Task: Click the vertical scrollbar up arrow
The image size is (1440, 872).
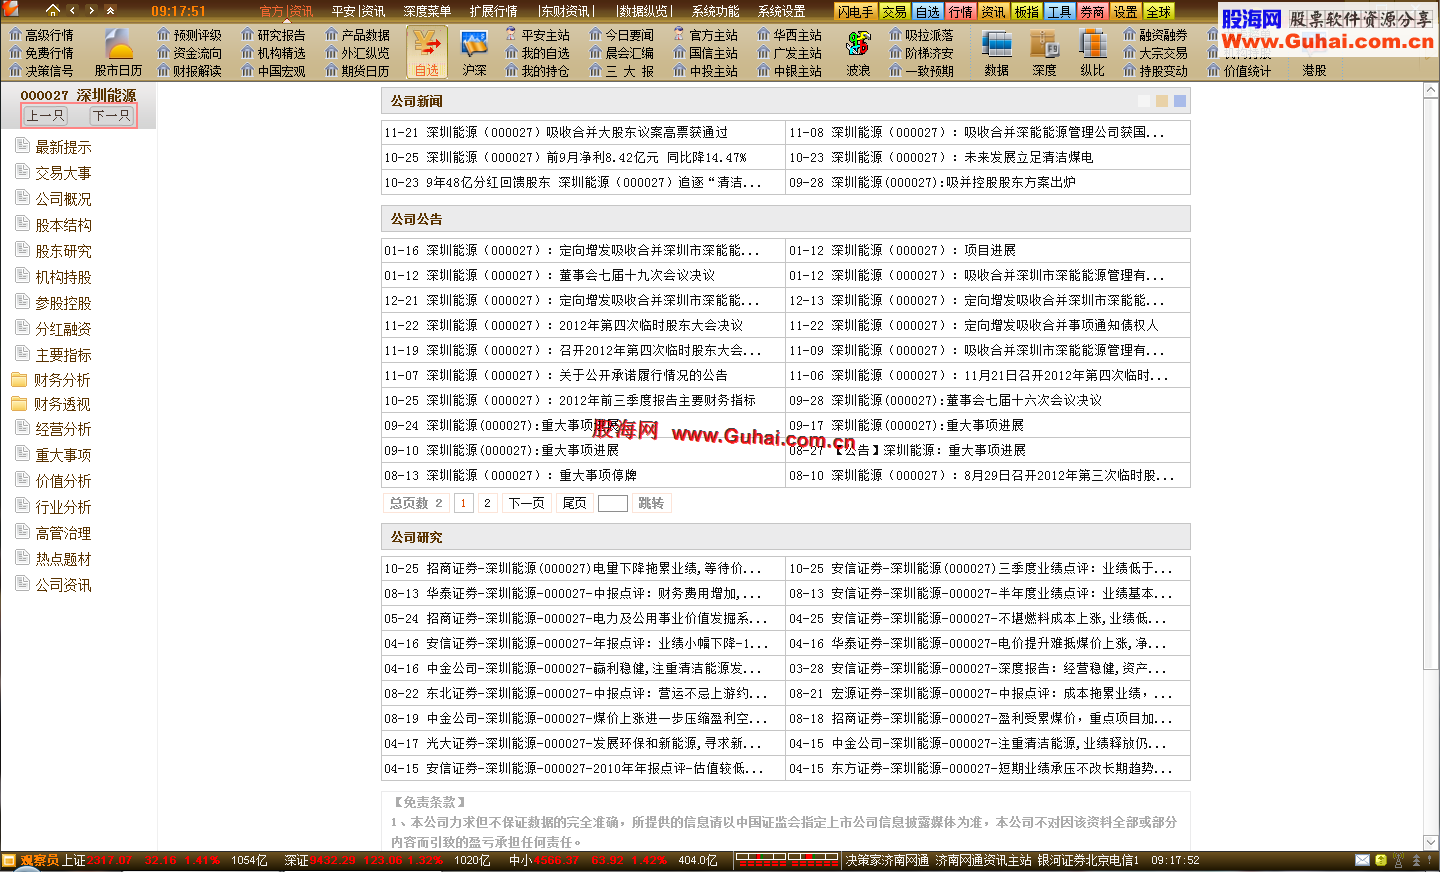Action: click(1431, 90)
